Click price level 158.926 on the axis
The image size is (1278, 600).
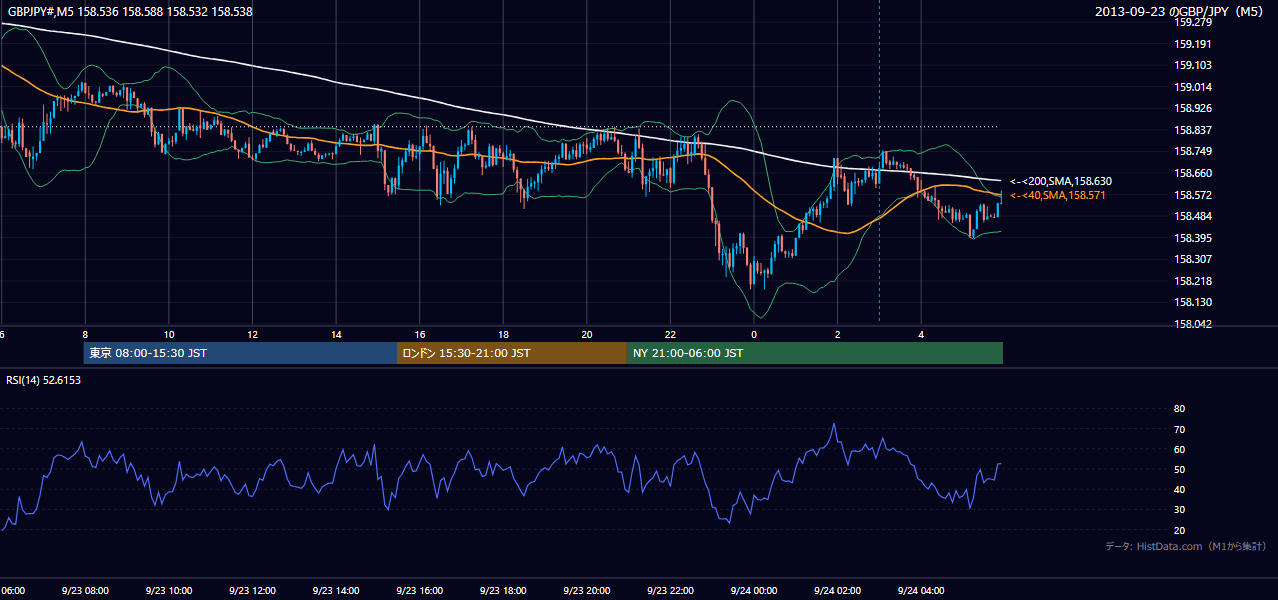(x=1193, y=108)
